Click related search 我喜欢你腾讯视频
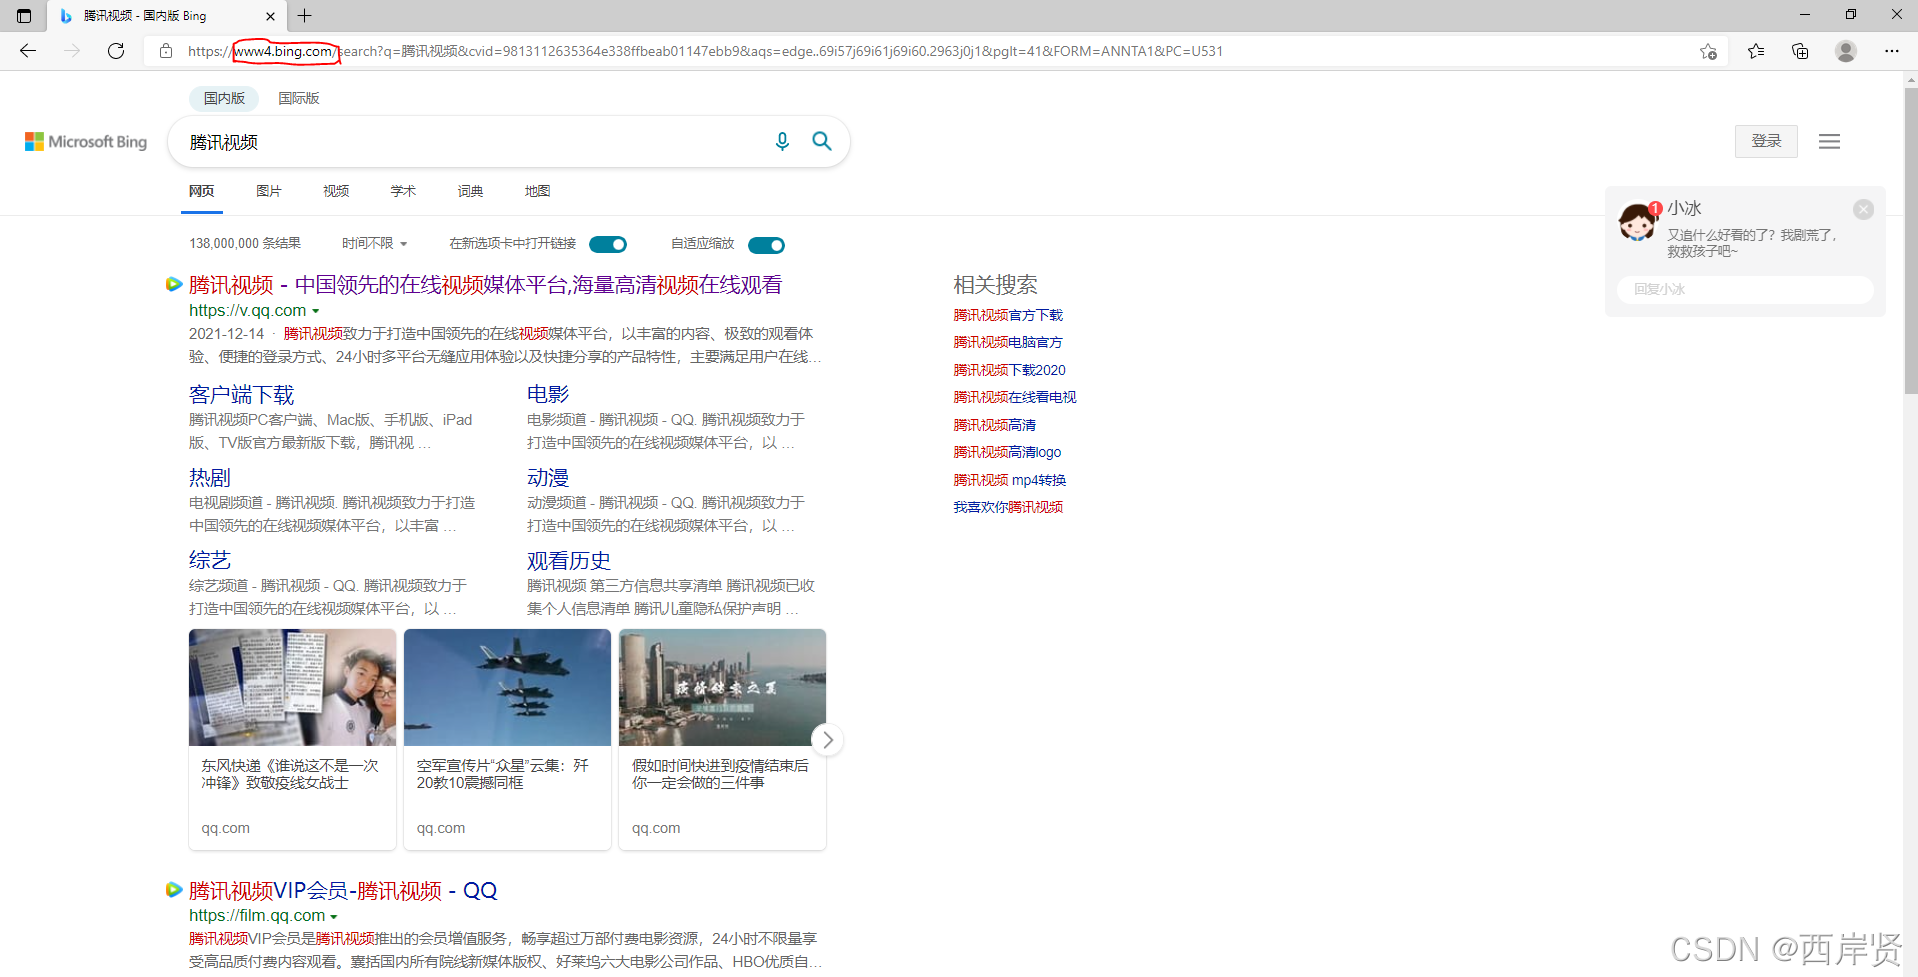1918x977 pixels. pyautogui.click(x=1008, y=507)
